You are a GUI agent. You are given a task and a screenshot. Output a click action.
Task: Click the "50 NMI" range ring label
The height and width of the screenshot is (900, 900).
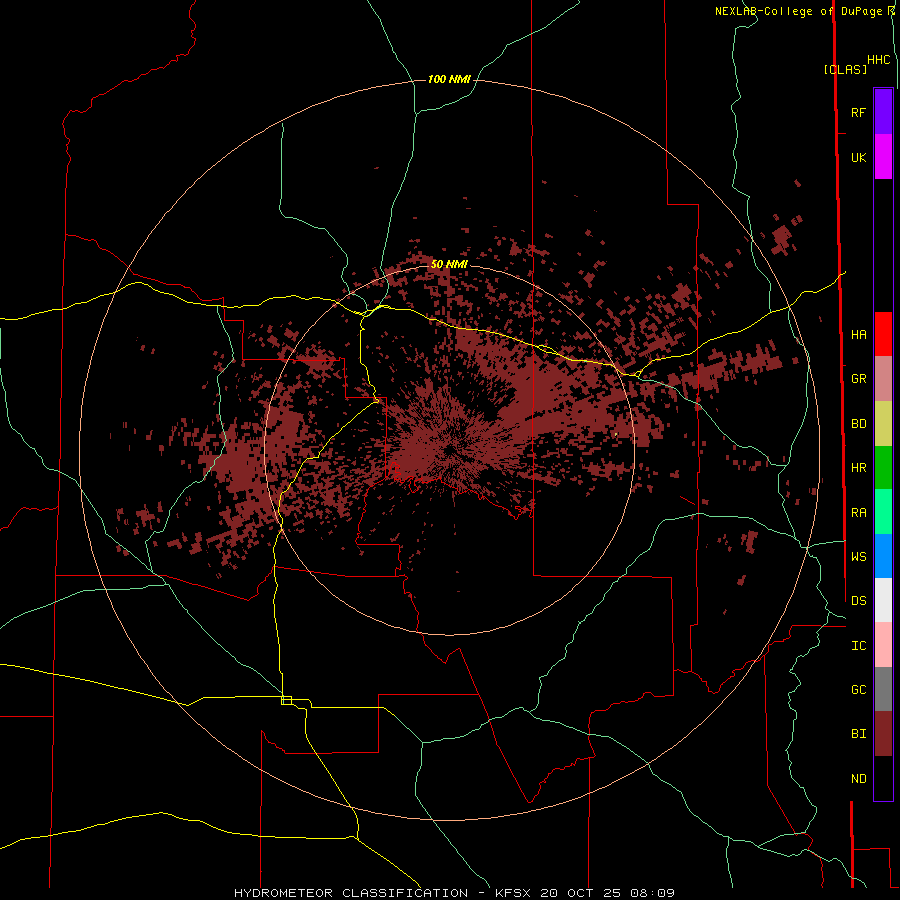[449, 264]
